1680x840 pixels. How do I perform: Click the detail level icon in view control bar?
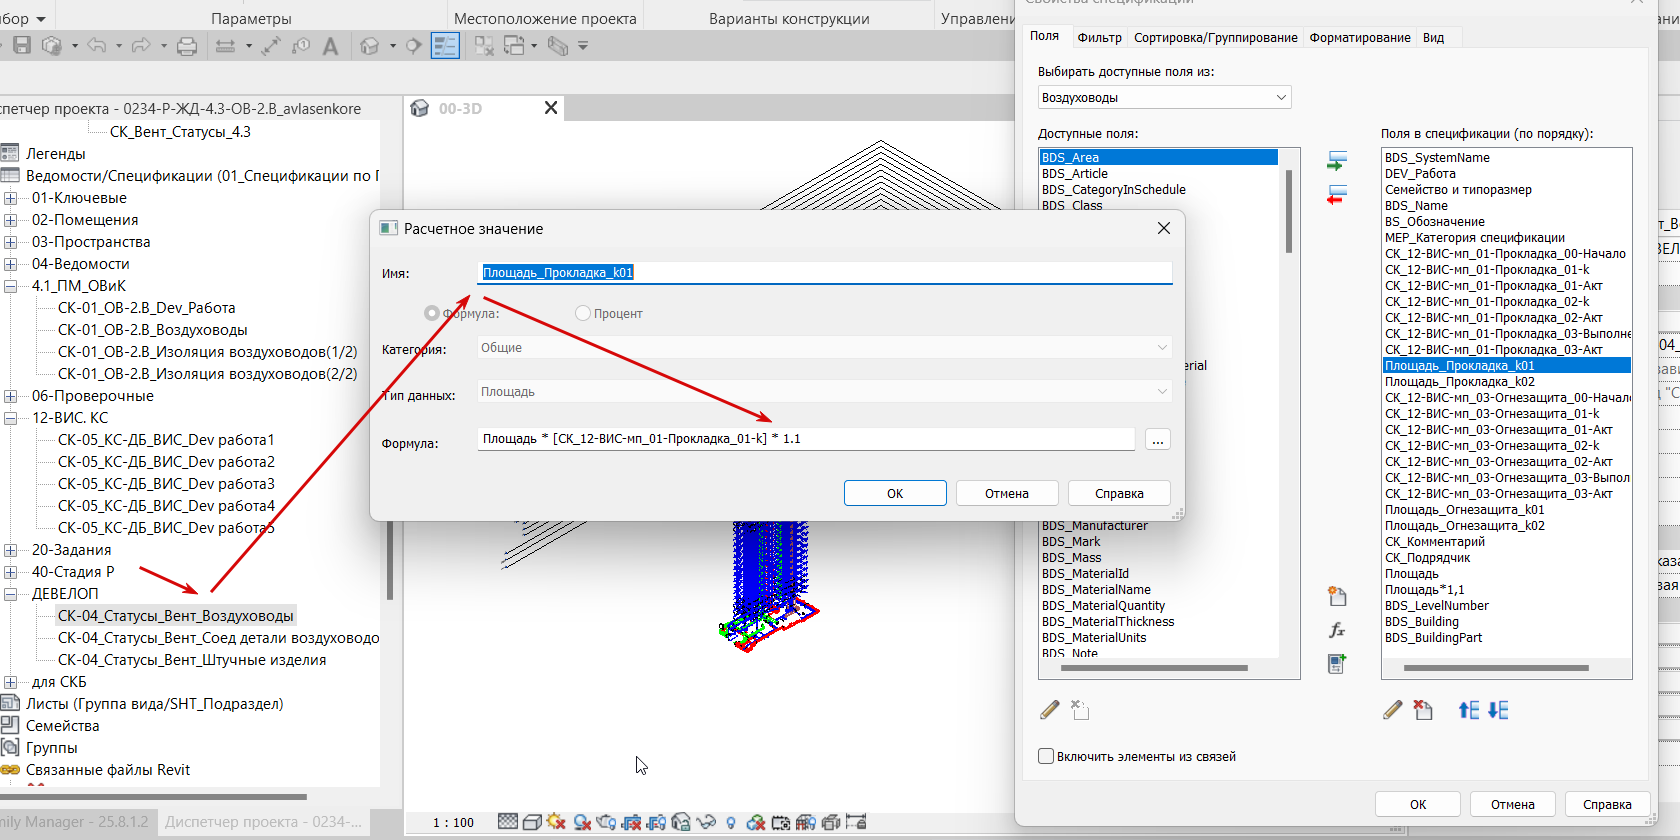tap(508, 822)
